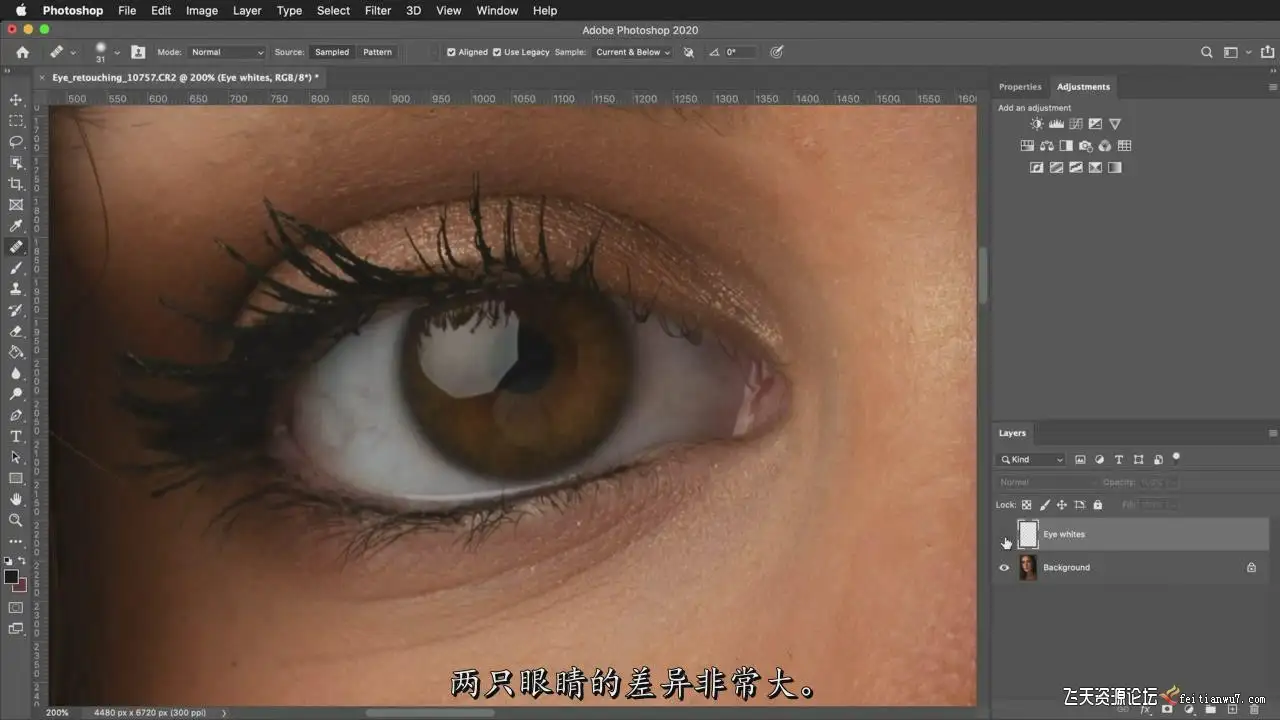Set the foreground color swatch
The width and height of the screenshot is (1280, 720).
[x=11, y=577]
